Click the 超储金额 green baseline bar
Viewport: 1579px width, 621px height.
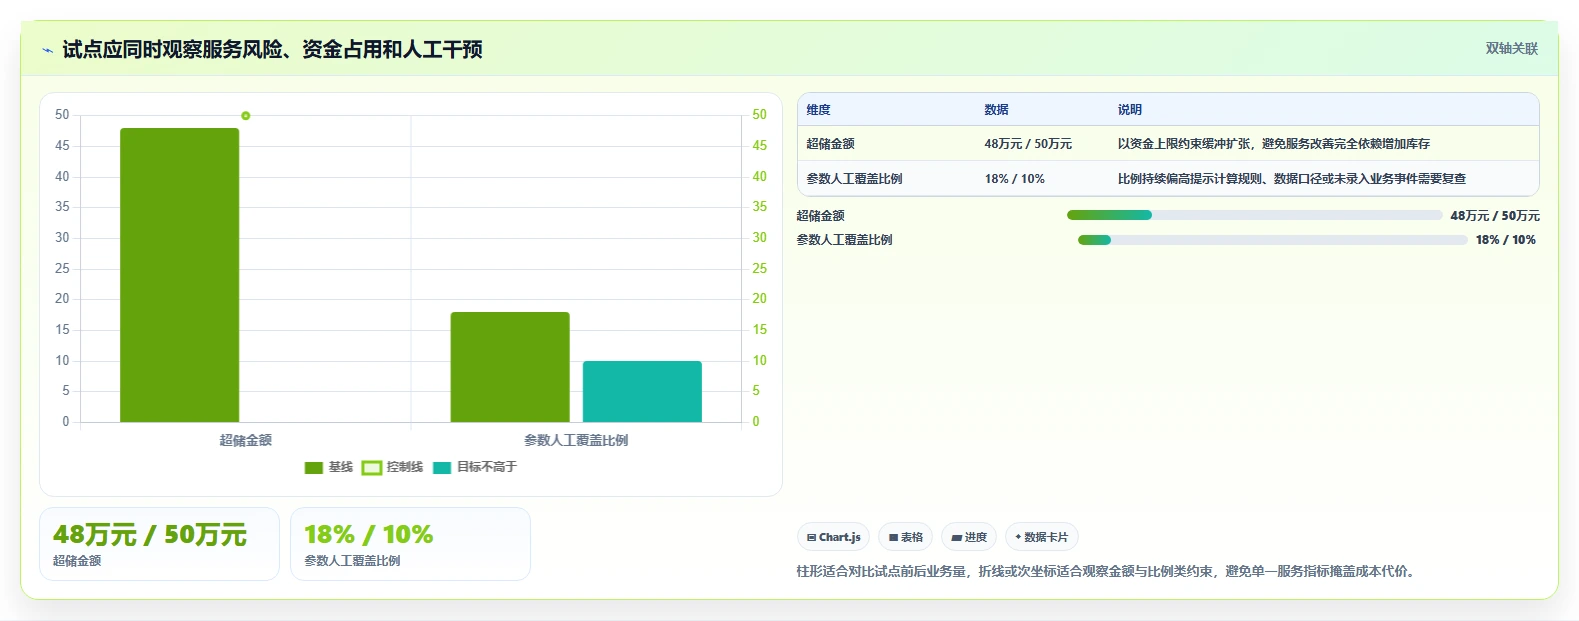pos(179,275)
